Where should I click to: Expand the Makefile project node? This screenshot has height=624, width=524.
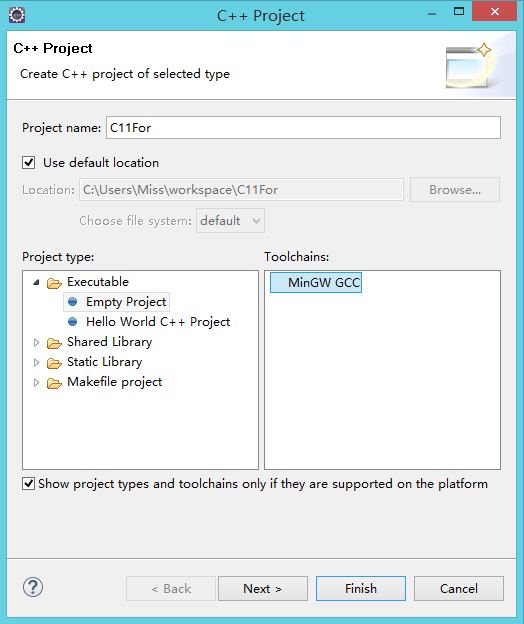click(x=36, y=382)
